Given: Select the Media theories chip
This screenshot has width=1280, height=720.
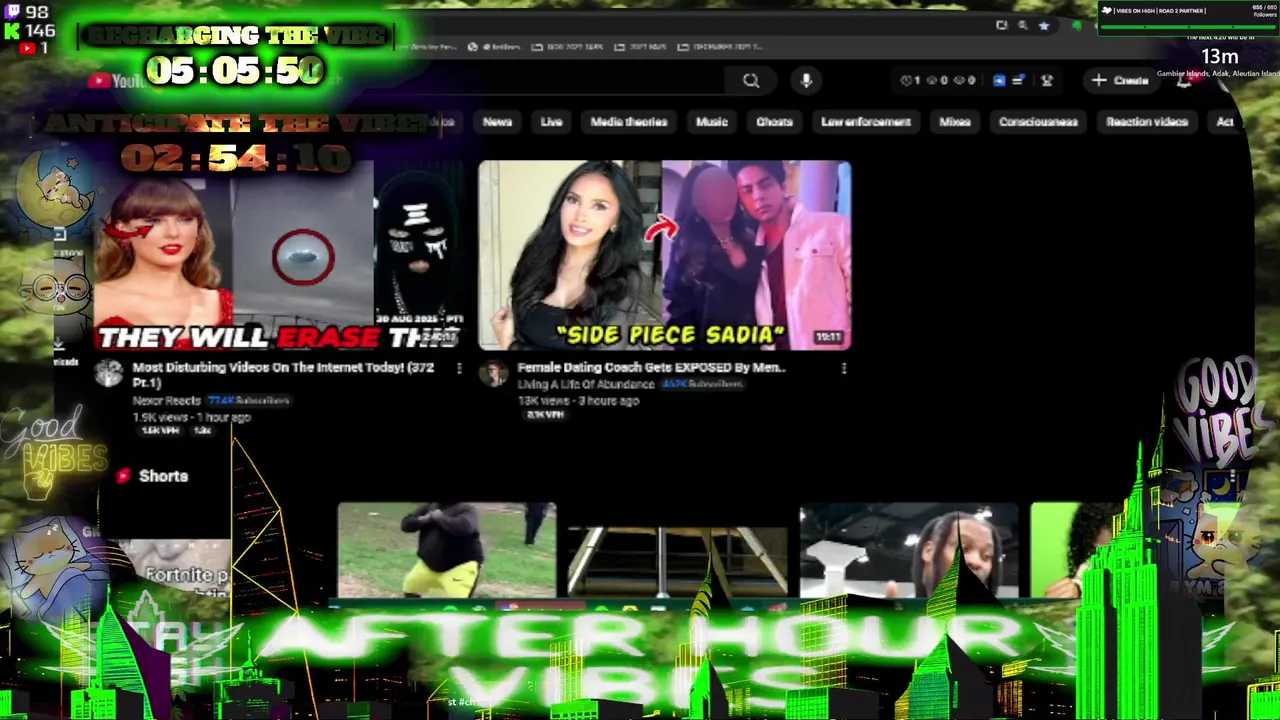Looking at the screenshot, I should [x=628, y=122].
